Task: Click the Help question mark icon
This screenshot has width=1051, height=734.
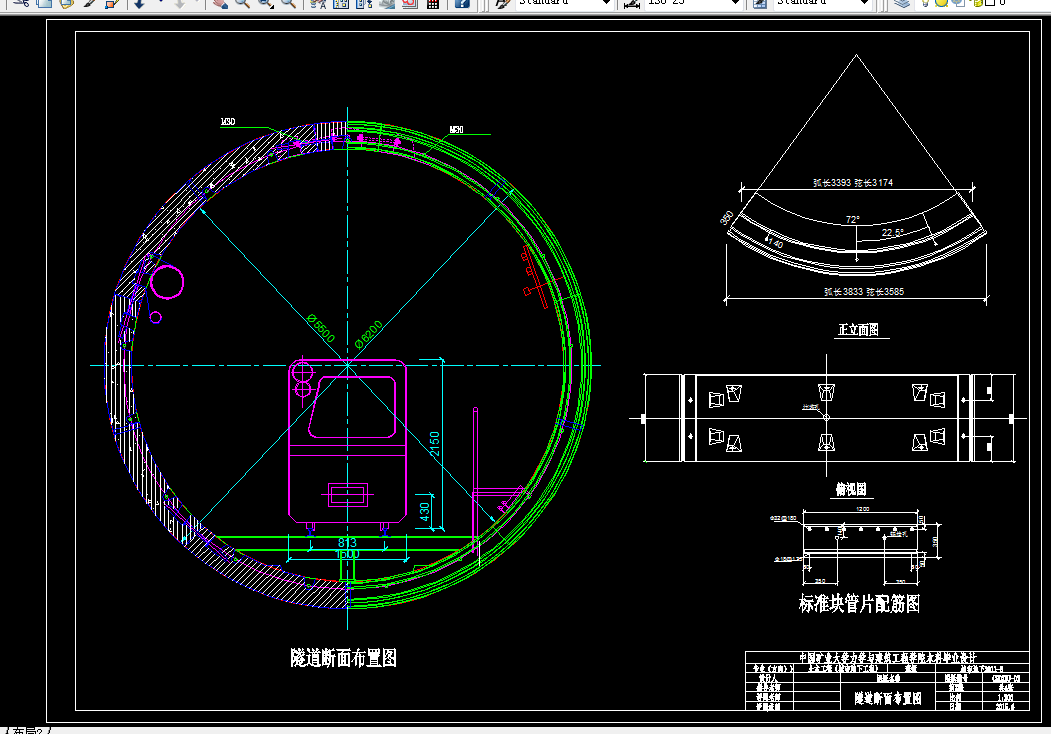Action: tap(462, 3)
